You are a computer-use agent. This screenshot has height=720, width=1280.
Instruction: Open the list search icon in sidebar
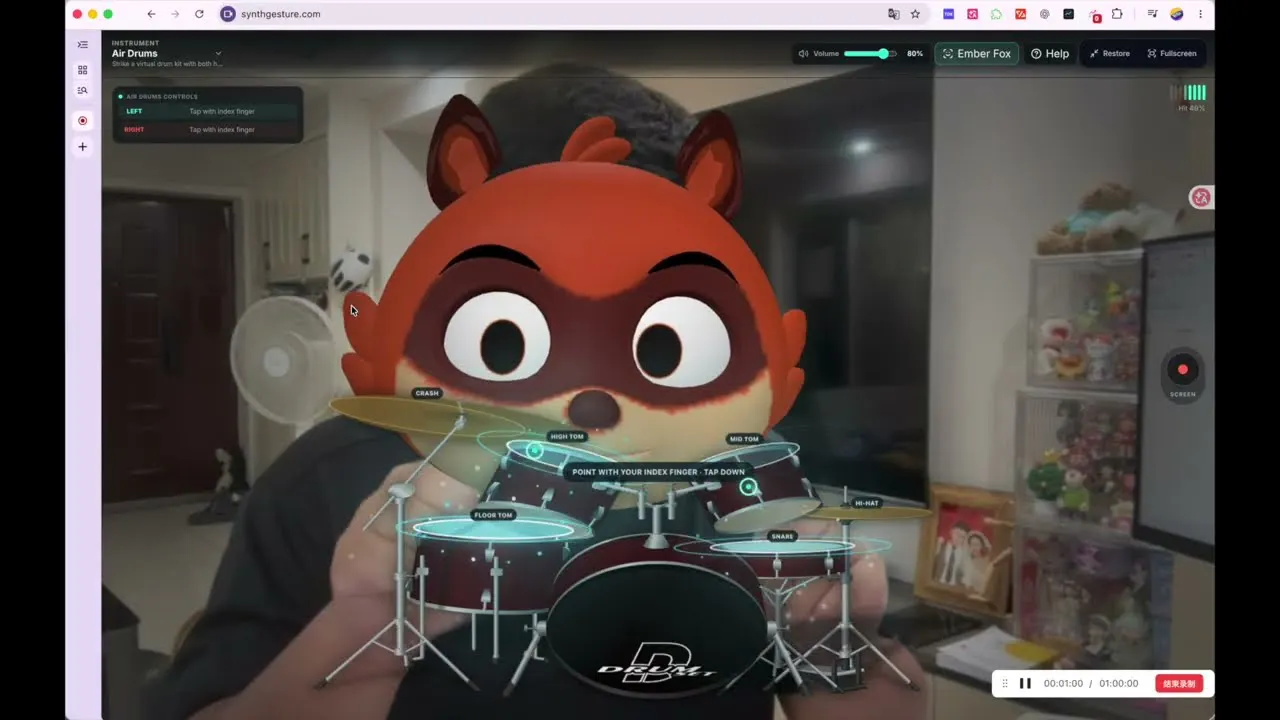[x=83, y=91]
